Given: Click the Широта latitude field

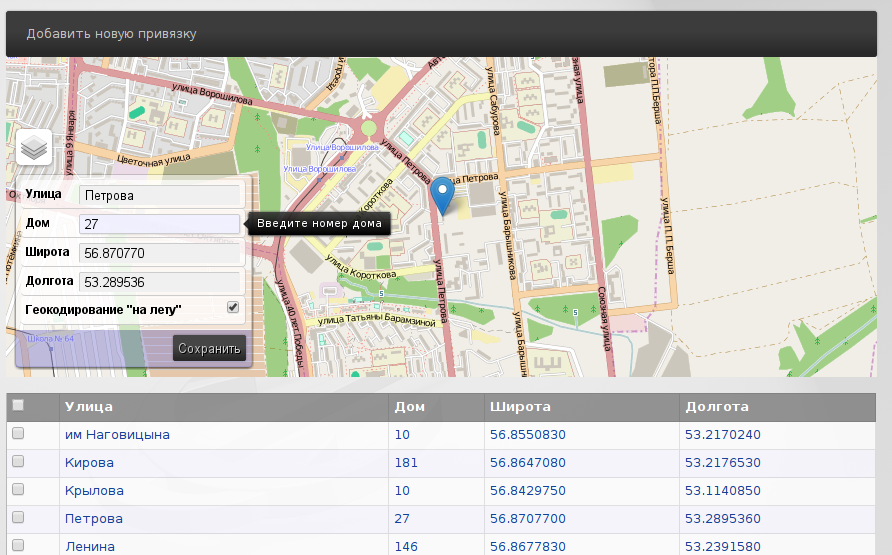Looking at the screenshot, I should [x=160, y=253].
